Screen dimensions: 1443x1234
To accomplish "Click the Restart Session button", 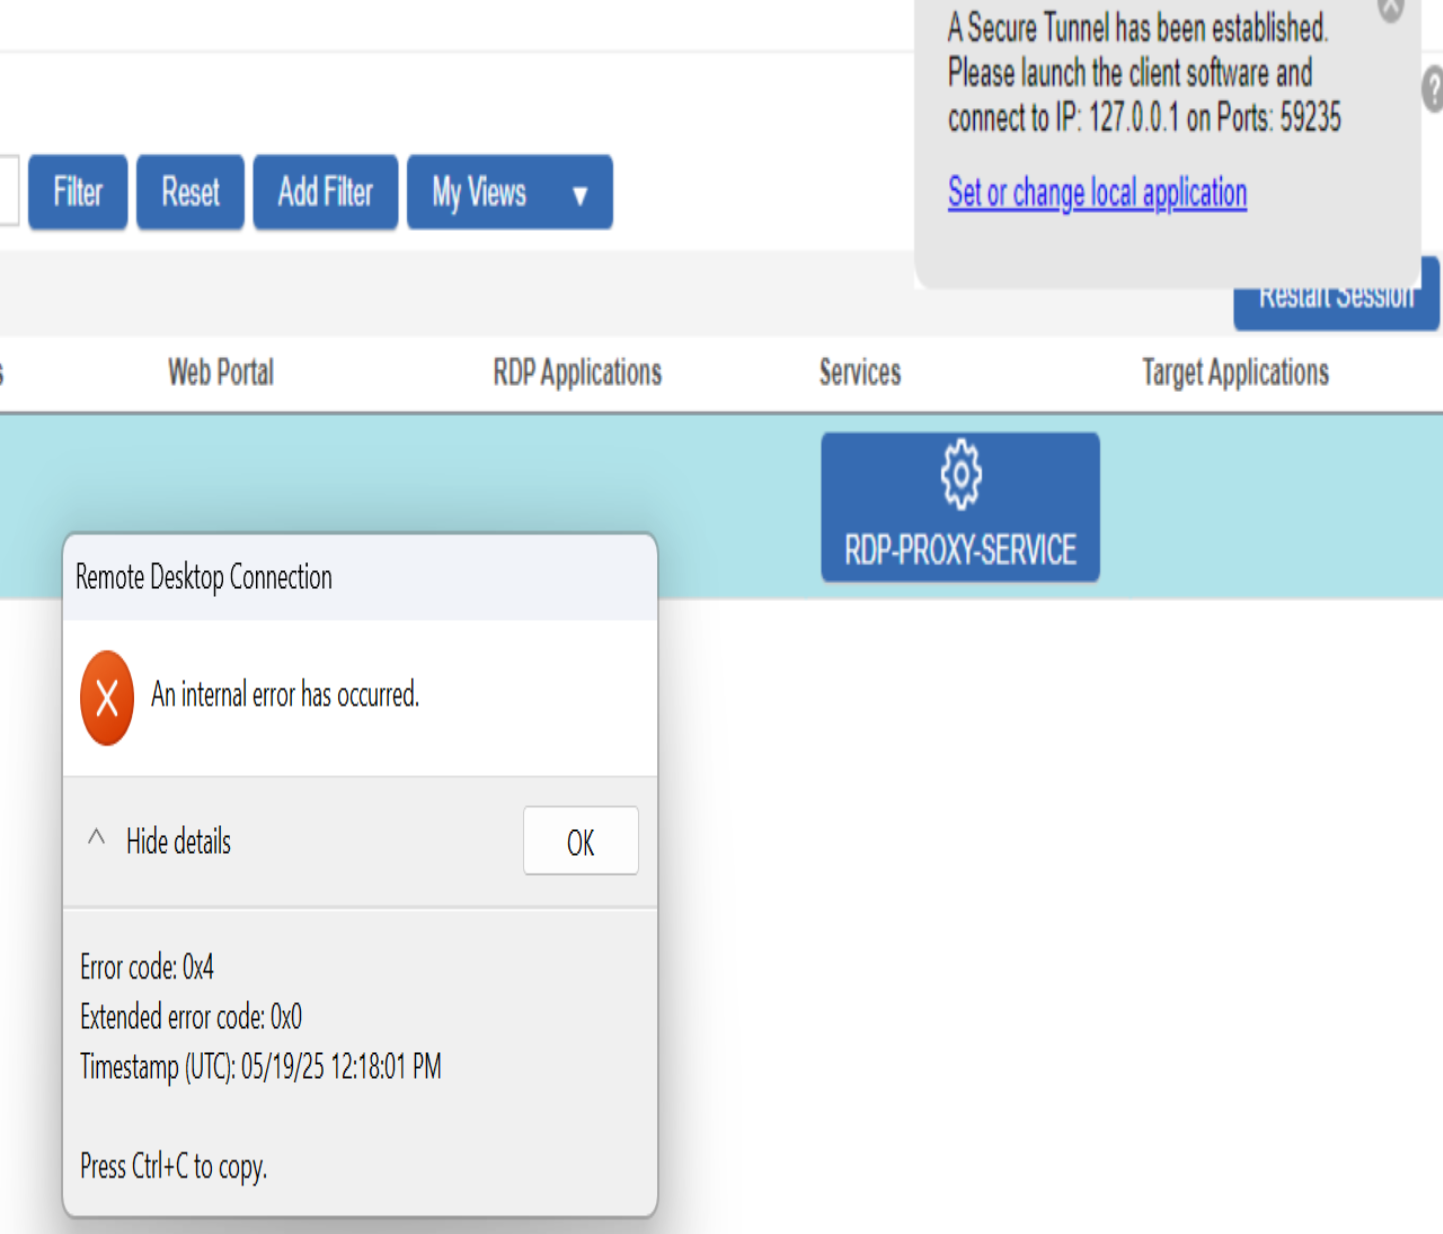I will tap(1336, 298).
